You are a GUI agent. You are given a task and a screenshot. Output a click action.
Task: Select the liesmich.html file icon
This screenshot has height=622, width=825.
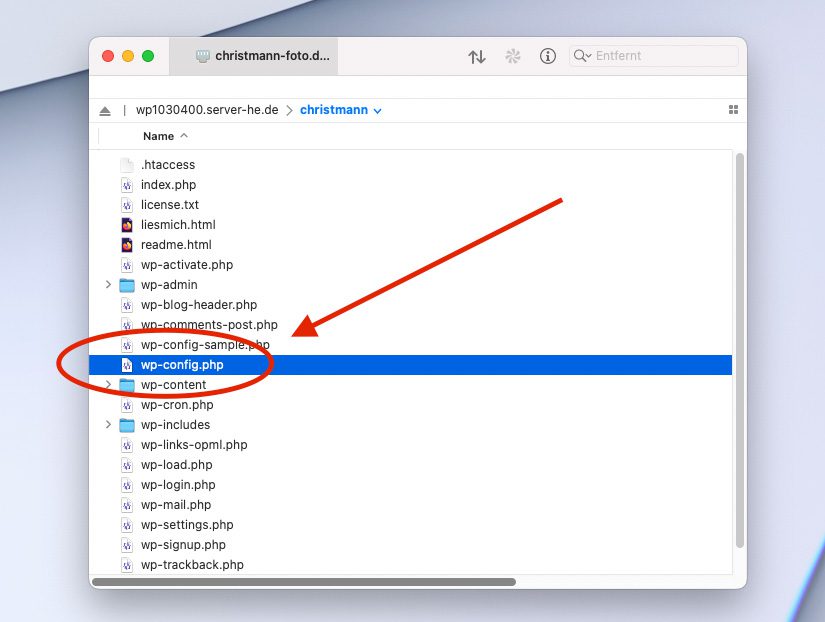tap(127, 225)
